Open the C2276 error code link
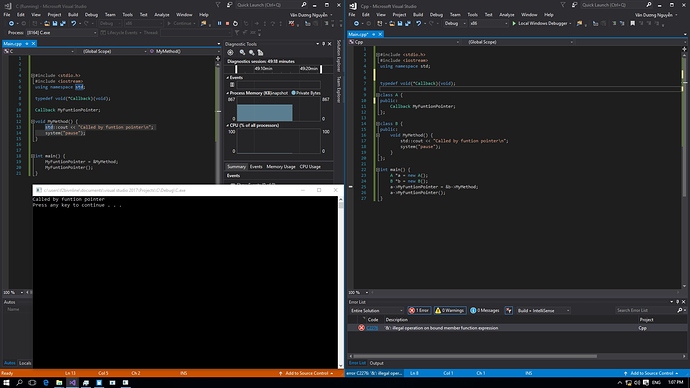This screenshot has height=388, width=690. click(372, 328)
